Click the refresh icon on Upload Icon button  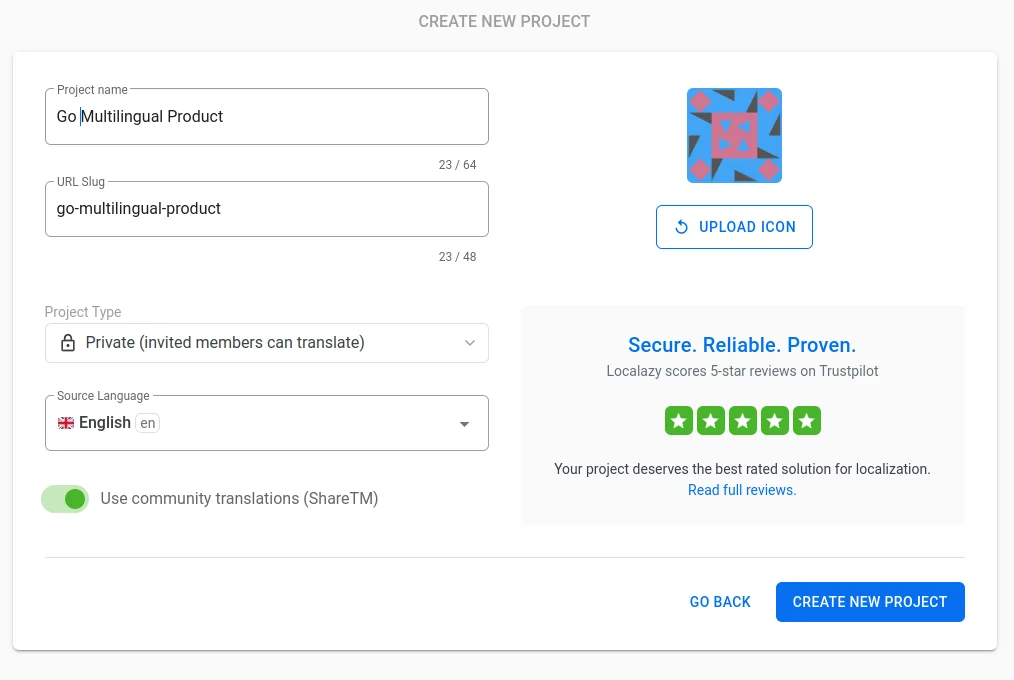pyautogui.click(x=682, y=227)
